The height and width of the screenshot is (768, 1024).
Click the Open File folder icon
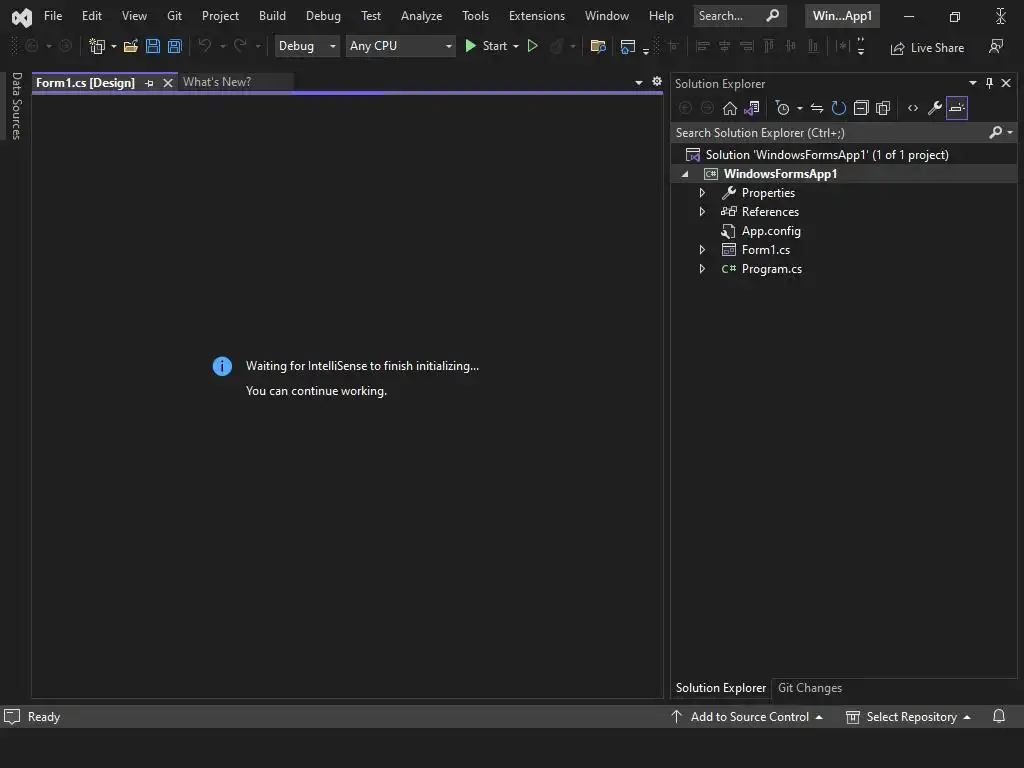click(x=131, y=46)
